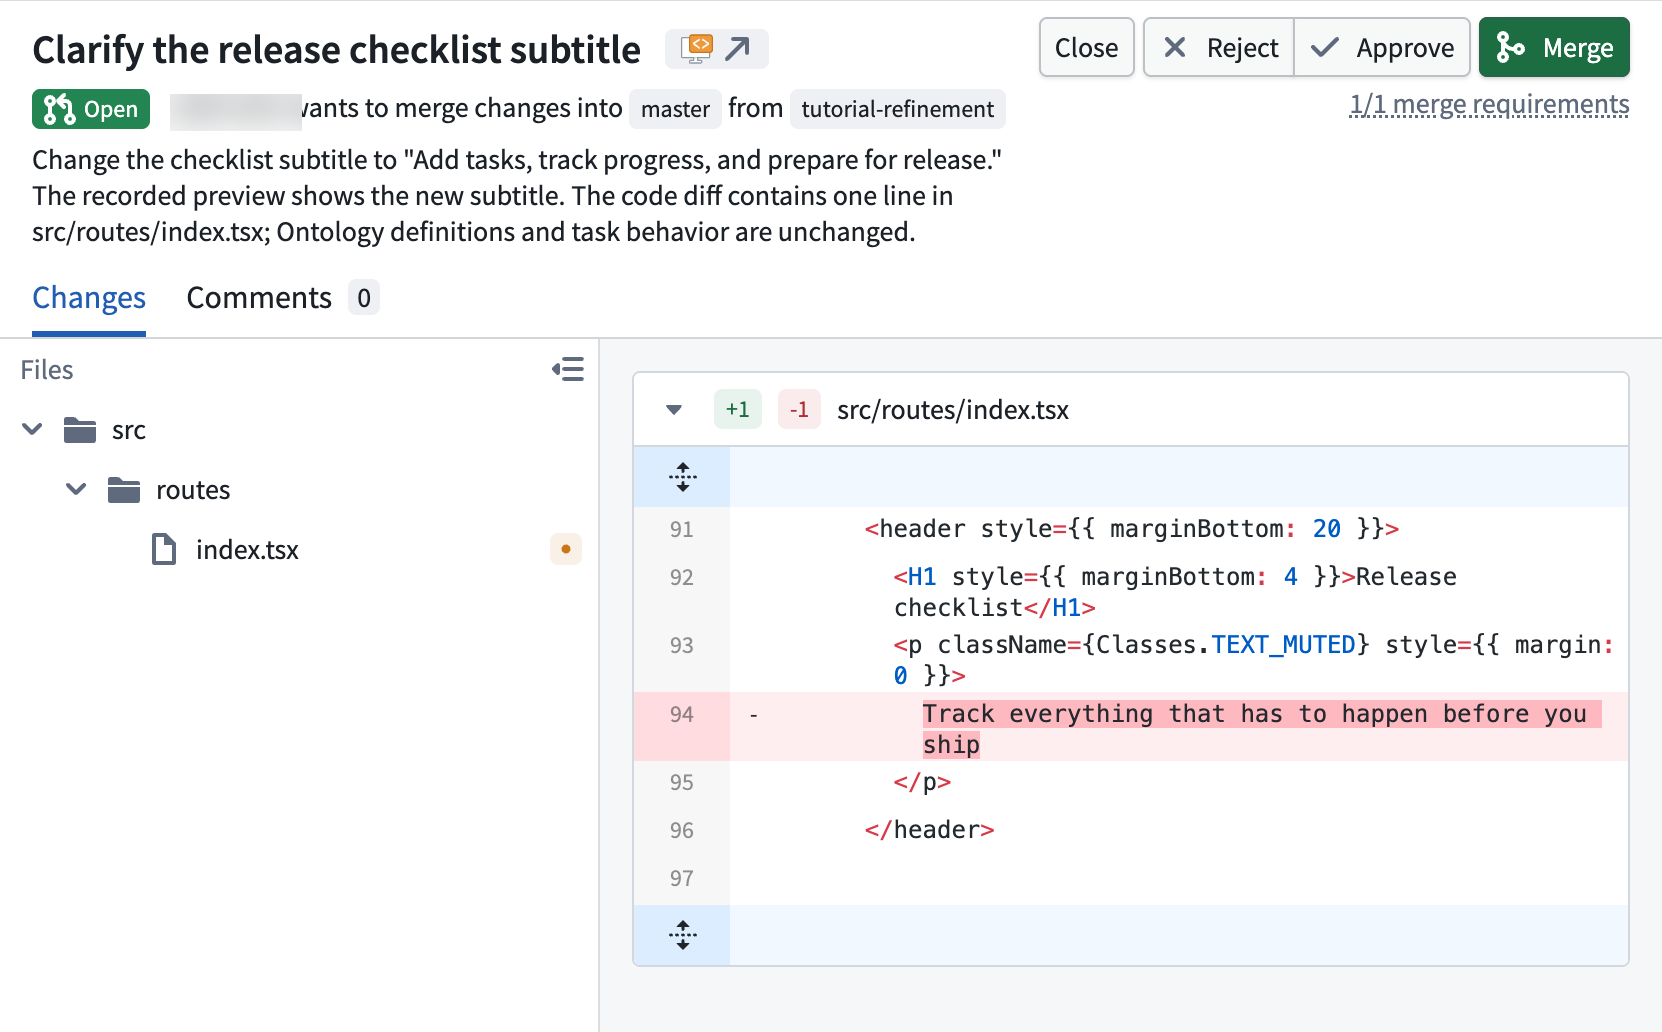Screen dimensions: 1662x1032
Task: Click the routes folder icon
Action: coord(124,490)
